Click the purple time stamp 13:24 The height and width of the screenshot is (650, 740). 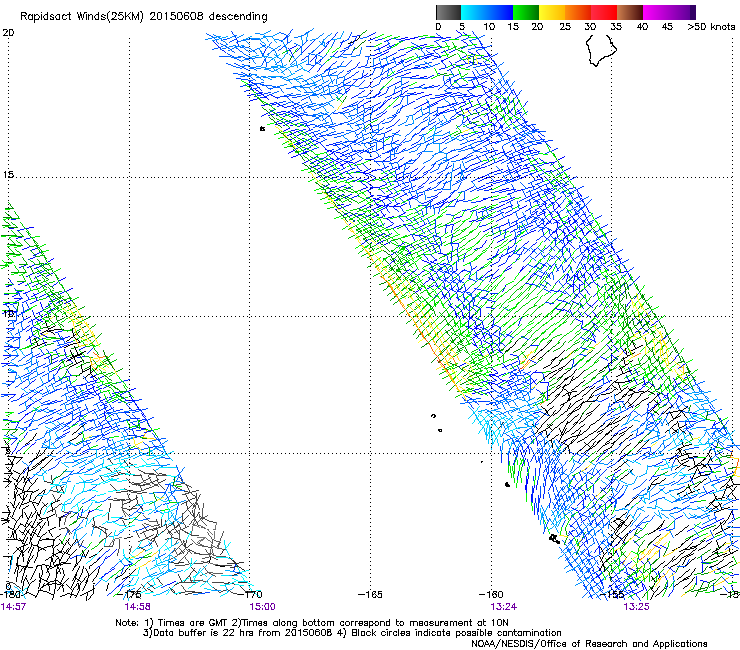tap(504, 607)
